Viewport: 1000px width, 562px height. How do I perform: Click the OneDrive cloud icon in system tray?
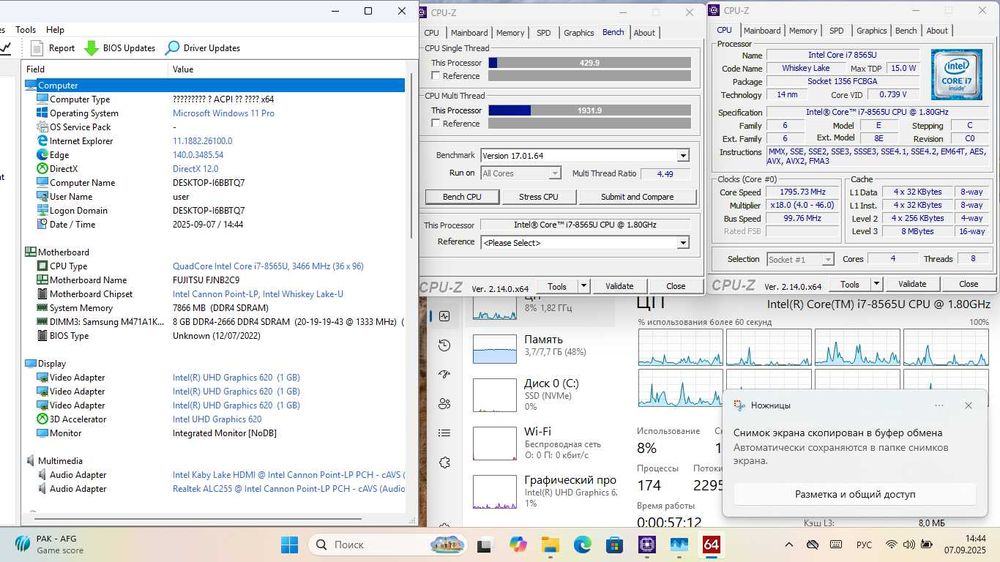[x=812, y=545]
